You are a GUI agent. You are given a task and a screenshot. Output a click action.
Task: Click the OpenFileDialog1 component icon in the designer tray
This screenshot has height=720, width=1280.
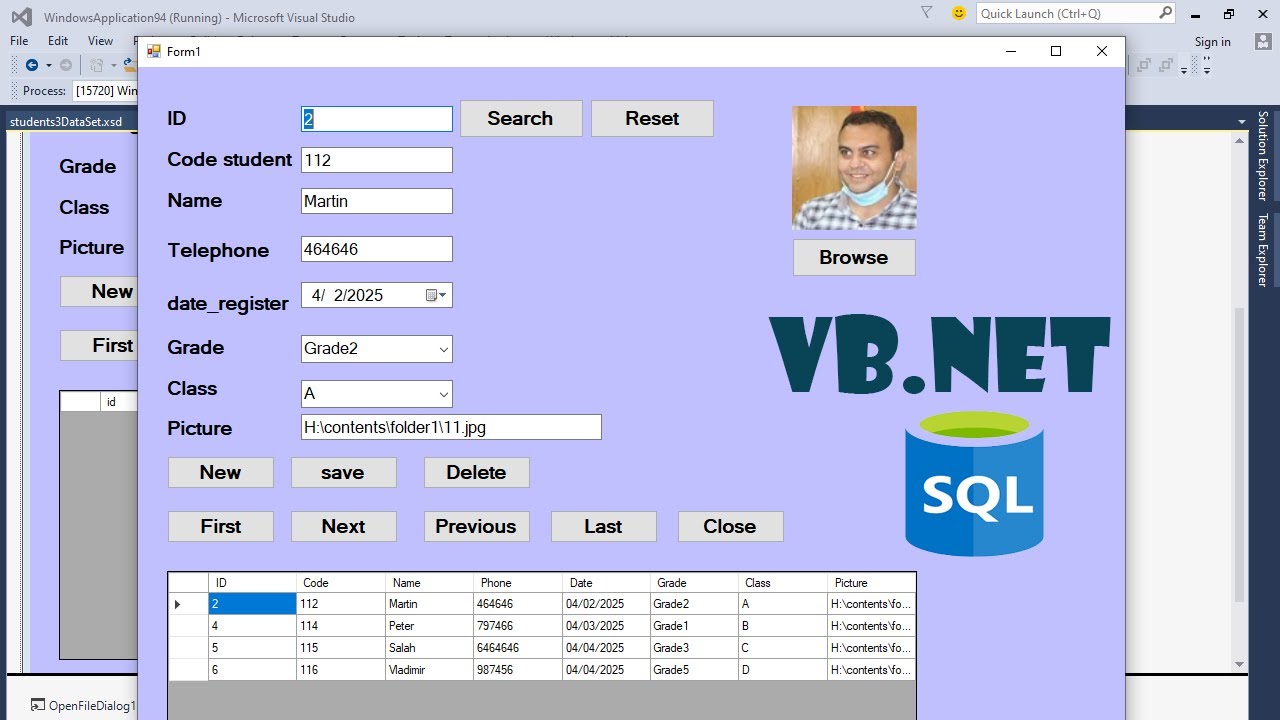pyautogui.click(x=38, y=705)
